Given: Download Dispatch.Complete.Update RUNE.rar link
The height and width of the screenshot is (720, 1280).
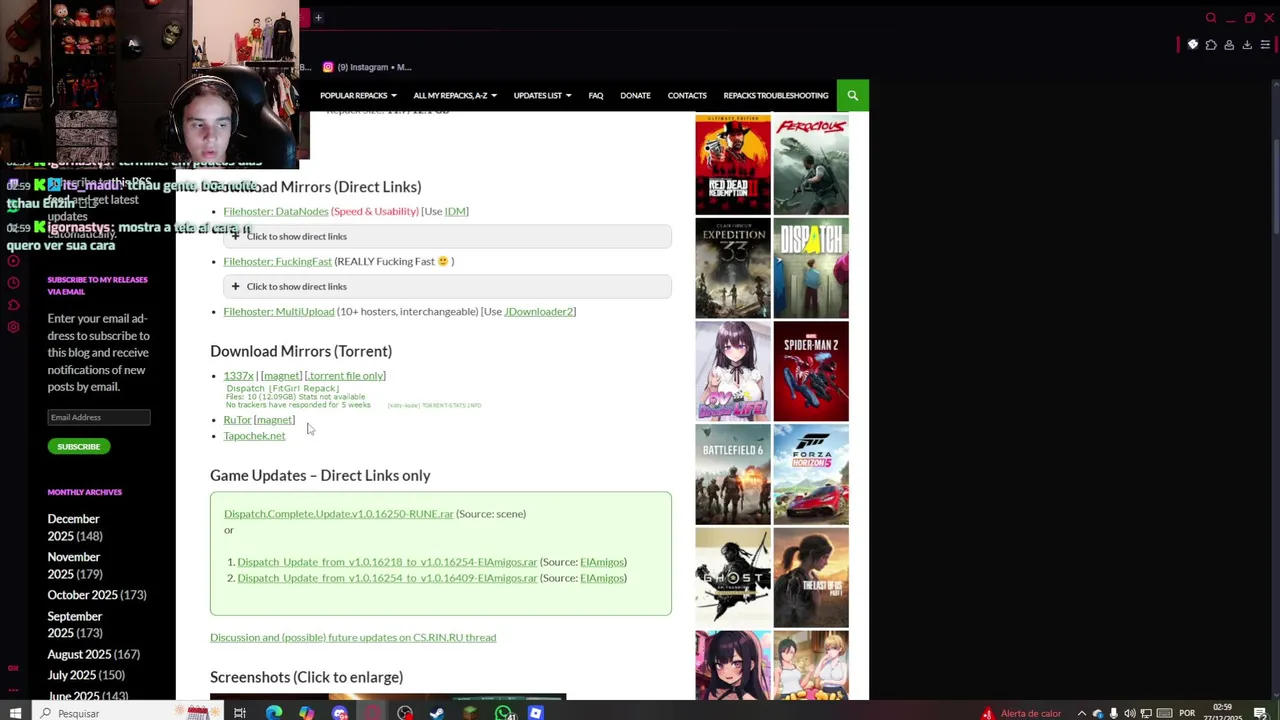Looking at the screenshot, I should (339, 513).
